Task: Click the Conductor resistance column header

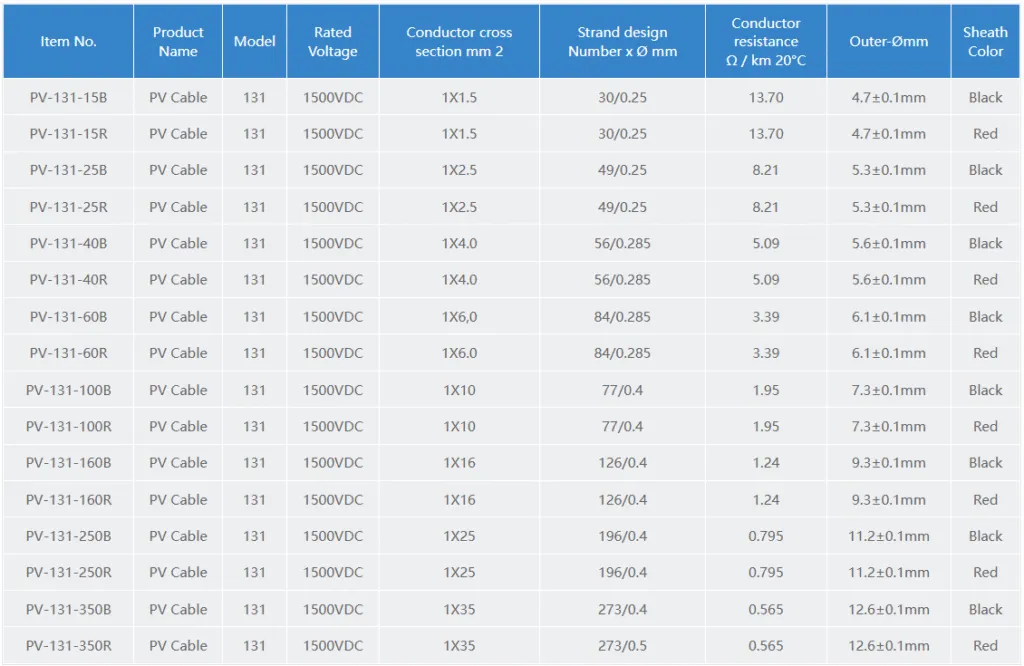Action: 766,42
